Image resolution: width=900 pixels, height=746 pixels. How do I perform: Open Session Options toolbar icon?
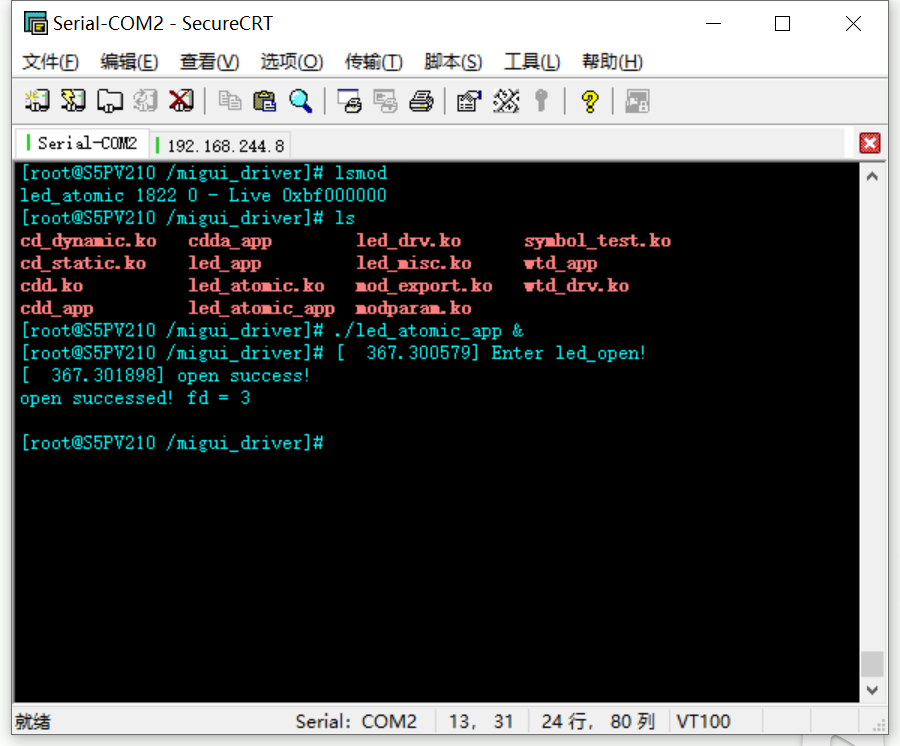pos(469,101)
